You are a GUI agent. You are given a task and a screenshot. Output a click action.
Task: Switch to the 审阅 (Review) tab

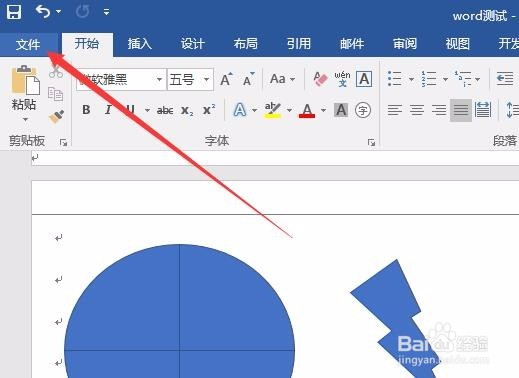(x=405, y=44)
